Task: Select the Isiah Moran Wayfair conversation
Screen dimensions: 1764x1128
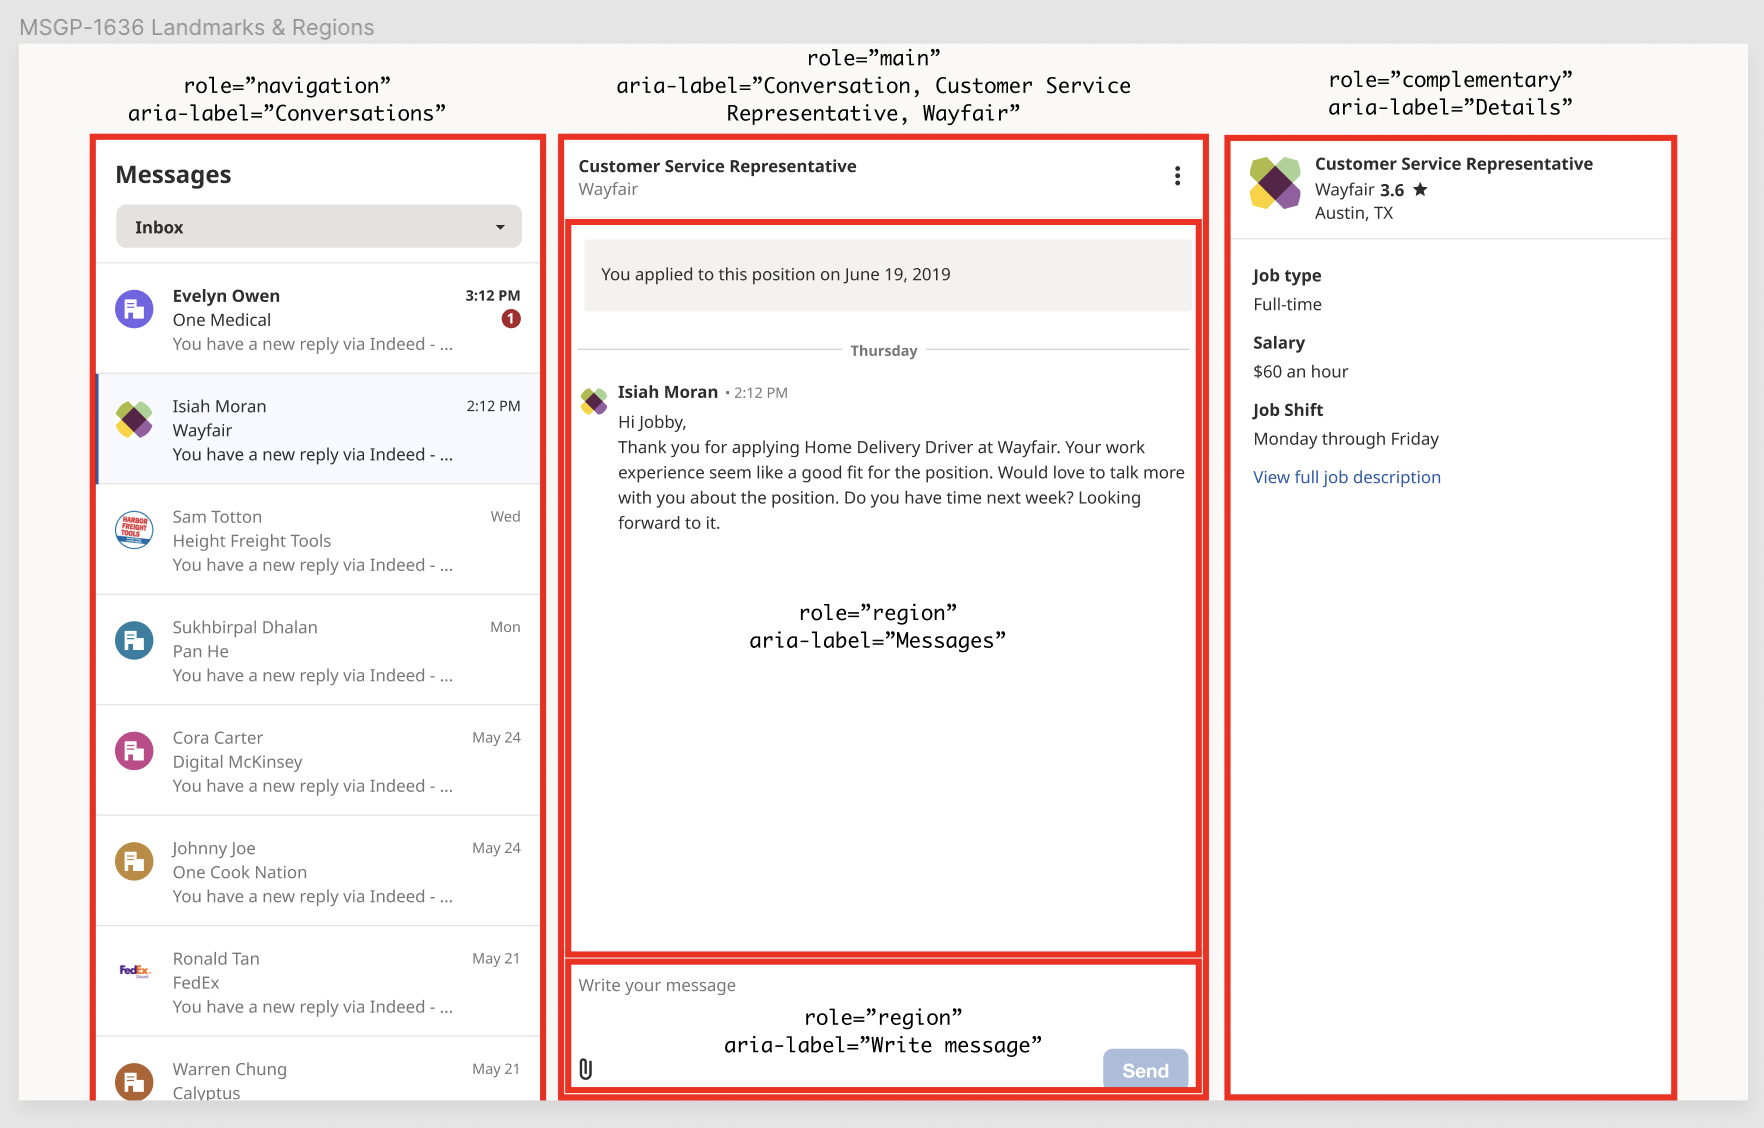Action: [x=319, y=429]
